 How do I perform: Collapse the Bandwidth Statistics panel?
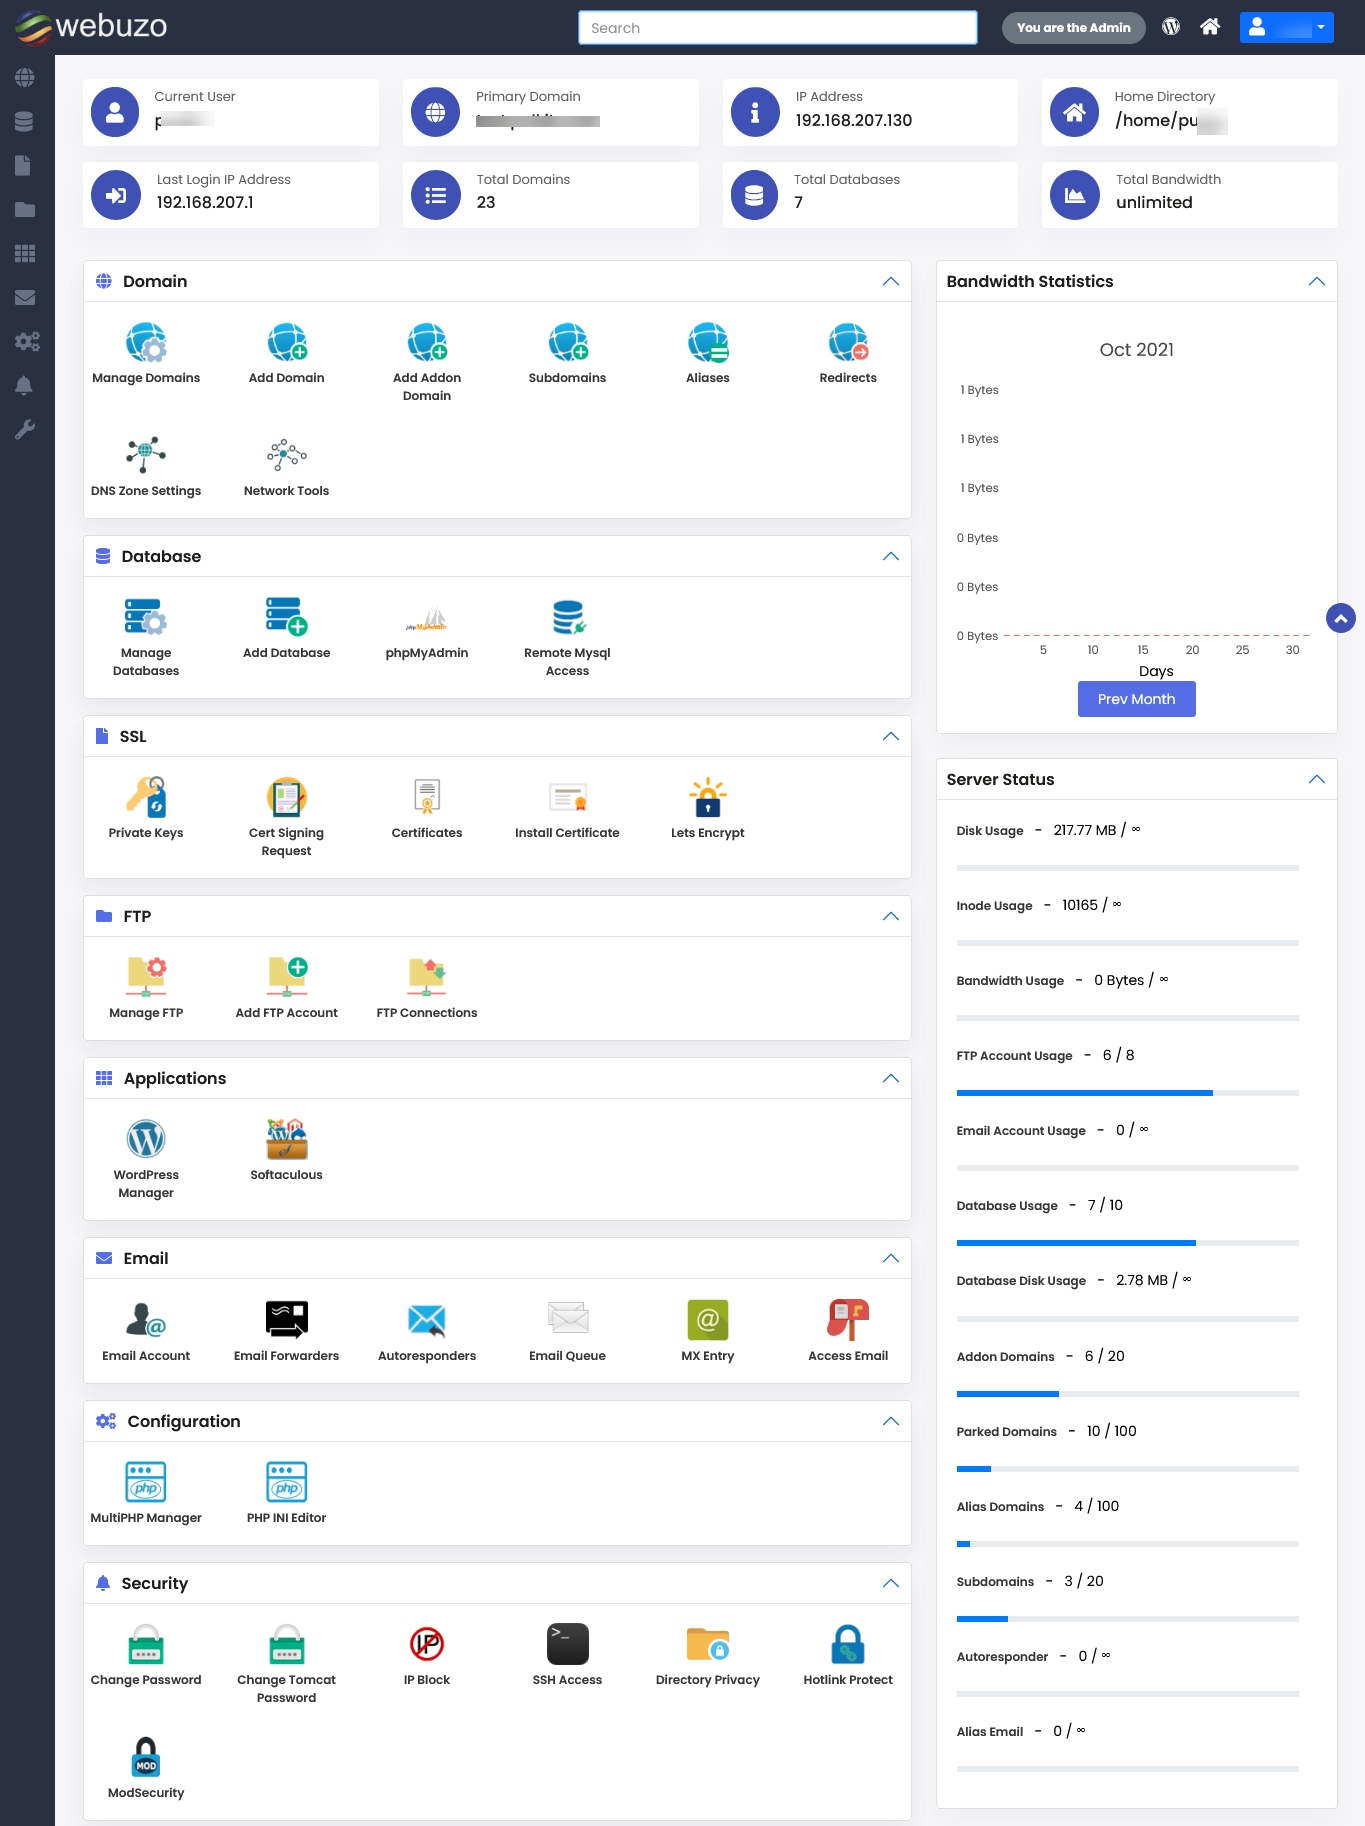point(1316,282)
